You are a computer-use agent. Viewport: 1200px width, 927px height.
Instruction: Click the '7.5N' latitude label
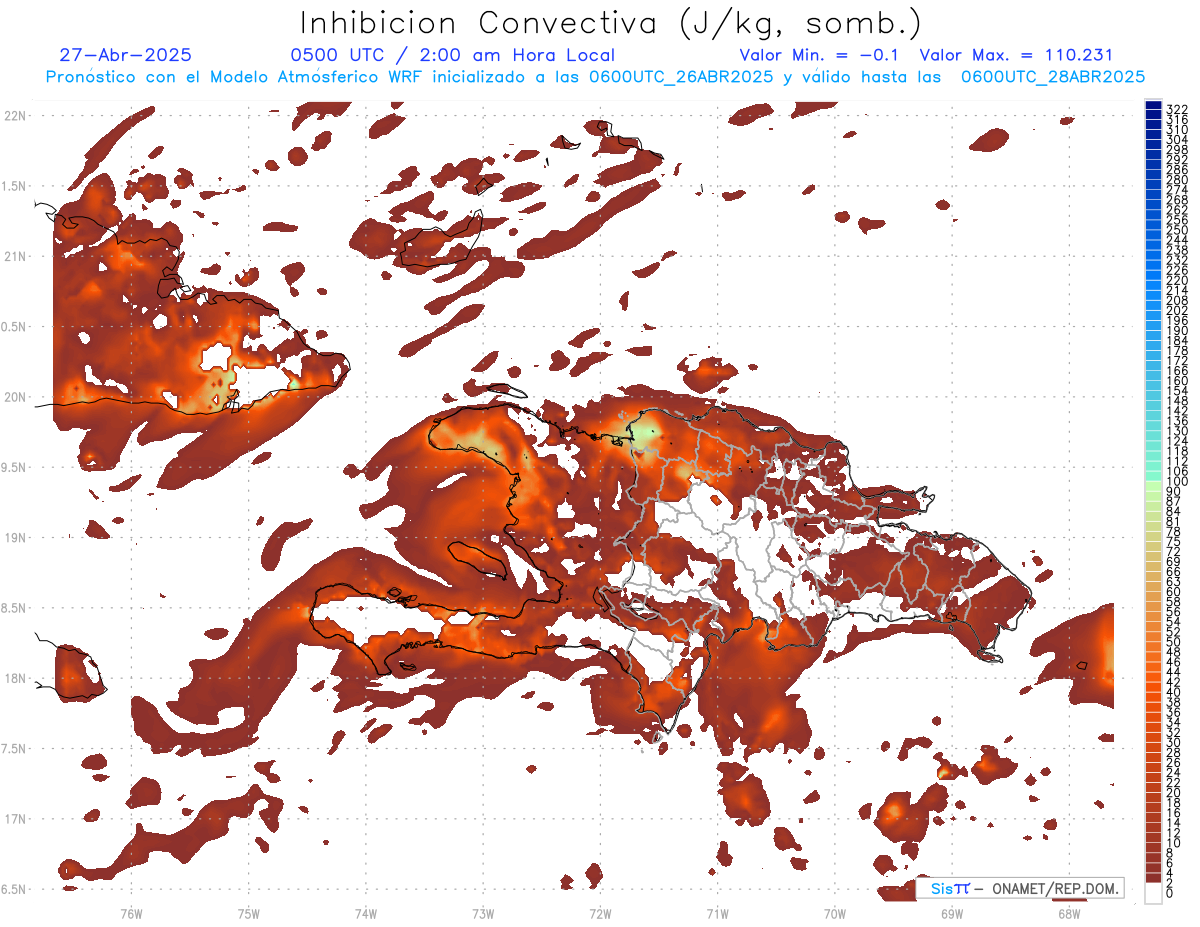[14, 749]
